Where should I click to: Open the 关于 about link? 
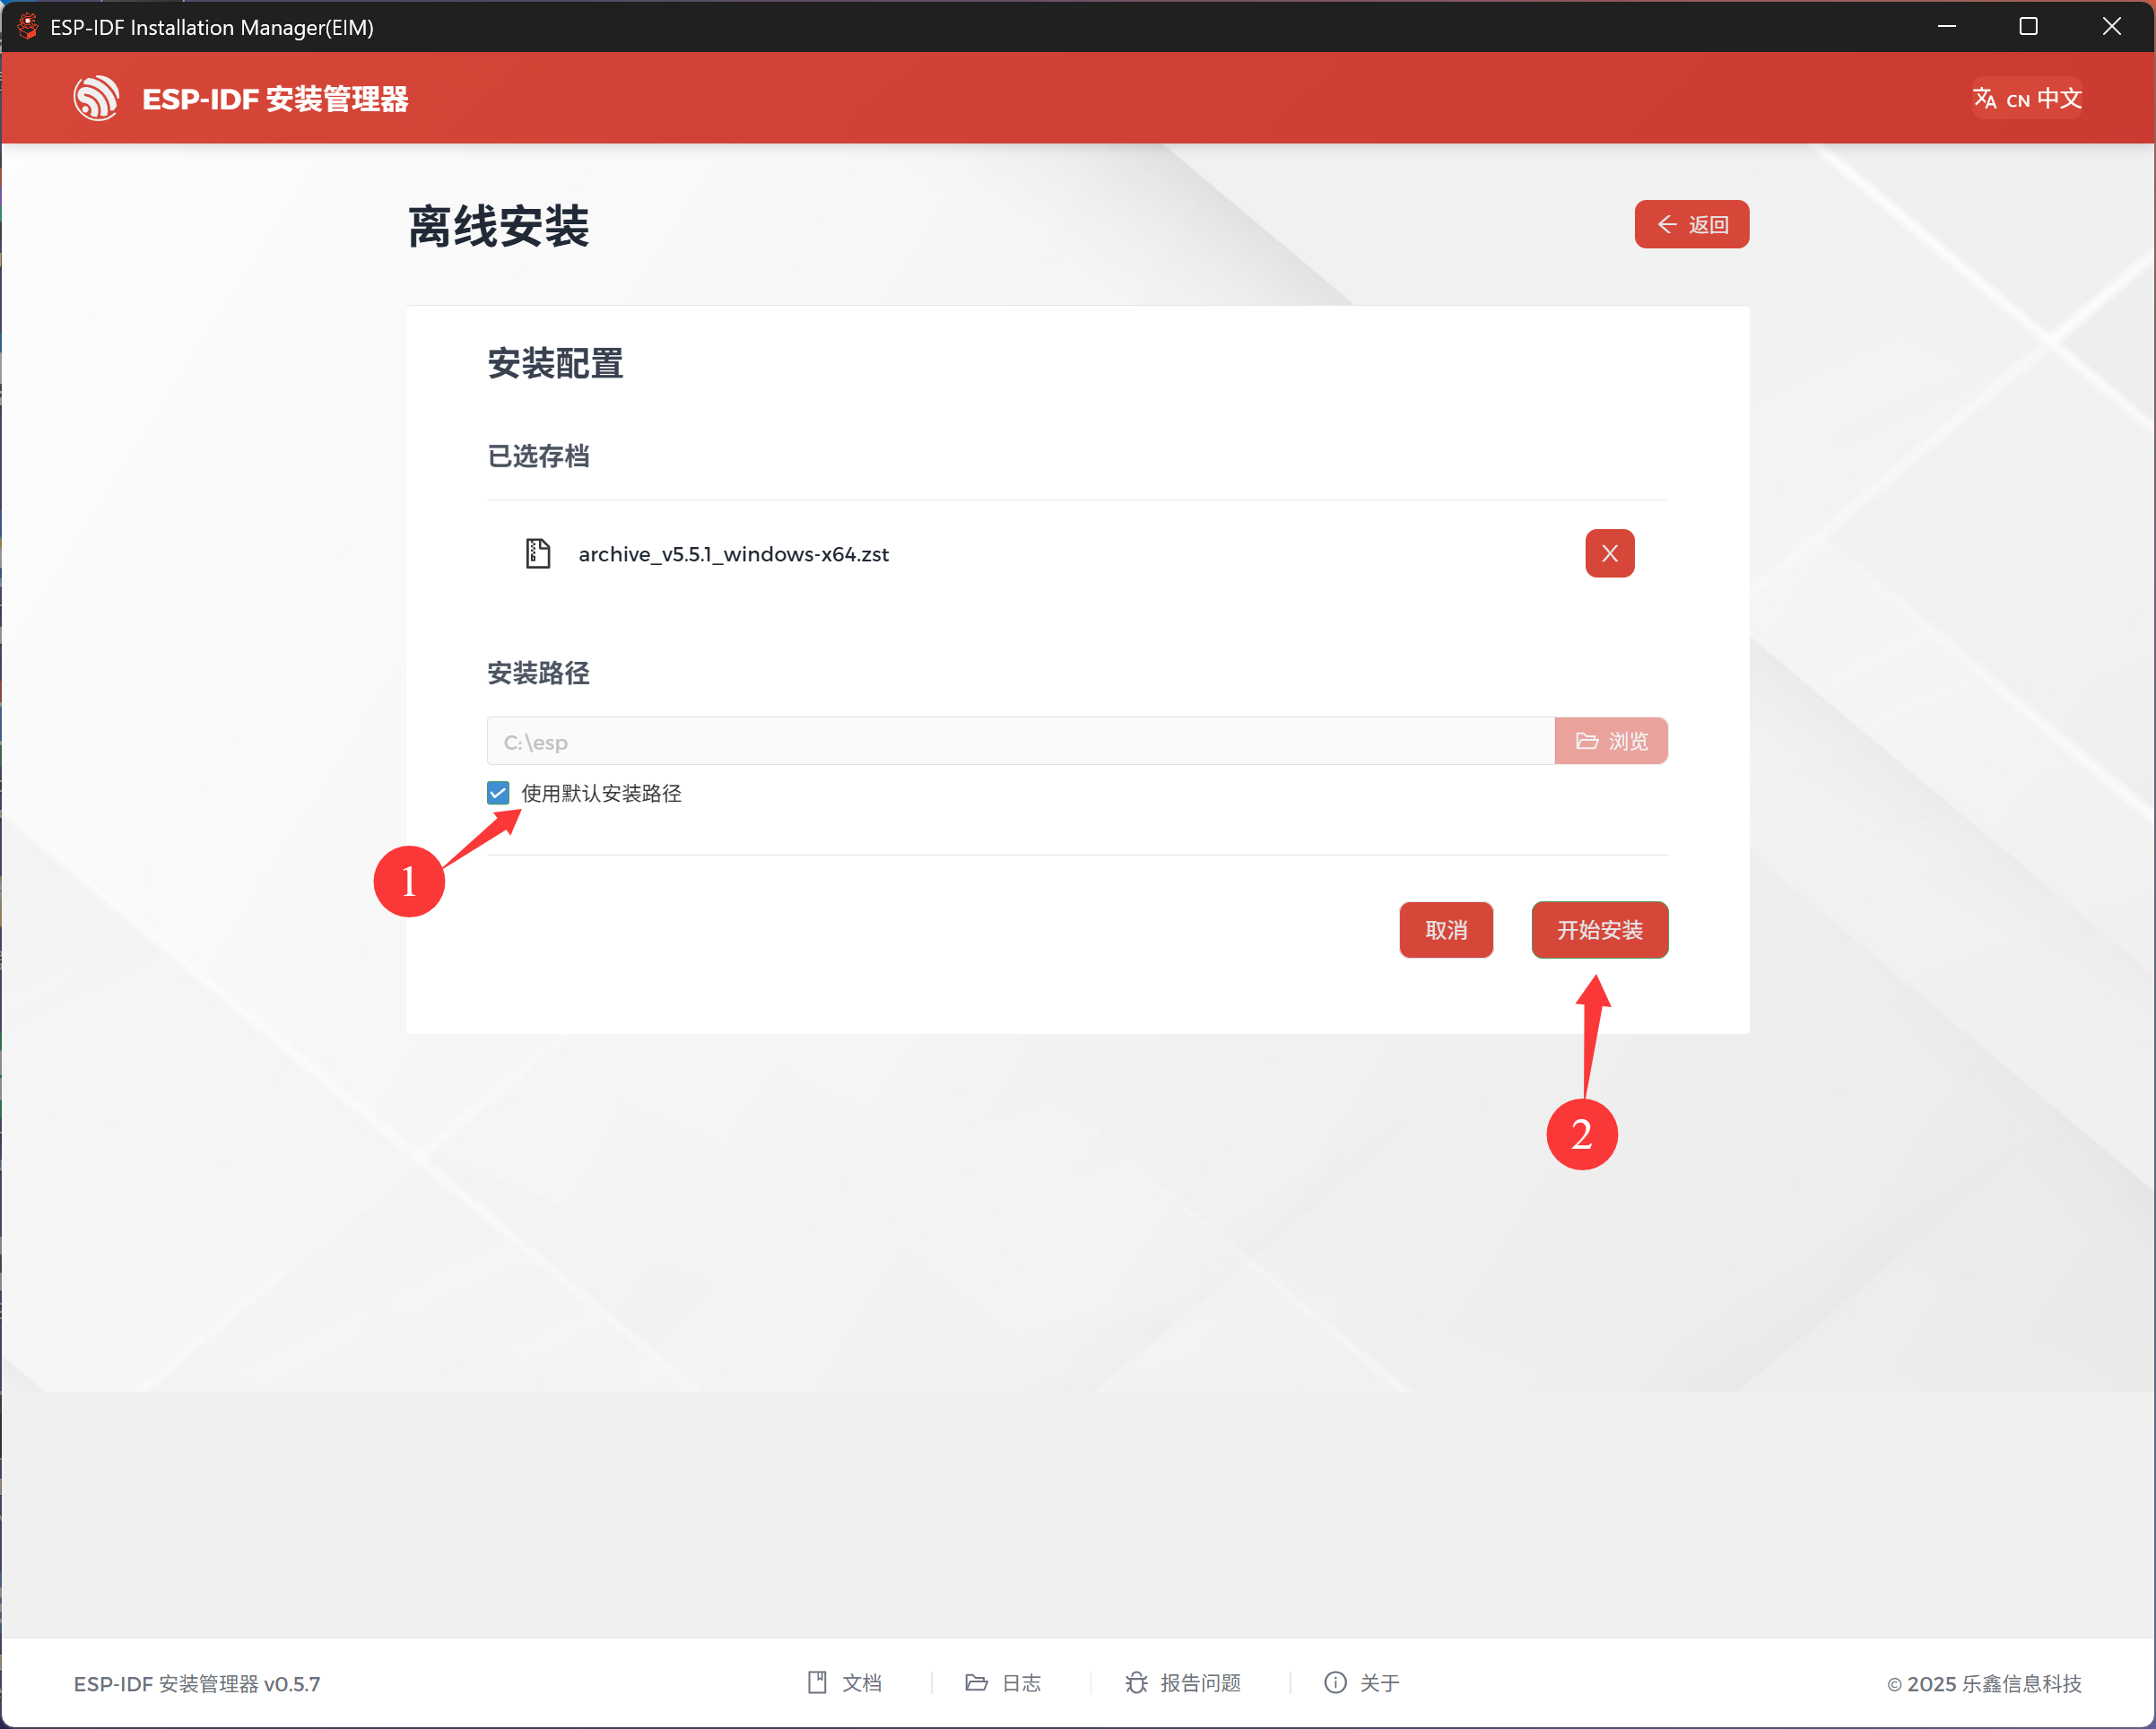(1362, 1683)
